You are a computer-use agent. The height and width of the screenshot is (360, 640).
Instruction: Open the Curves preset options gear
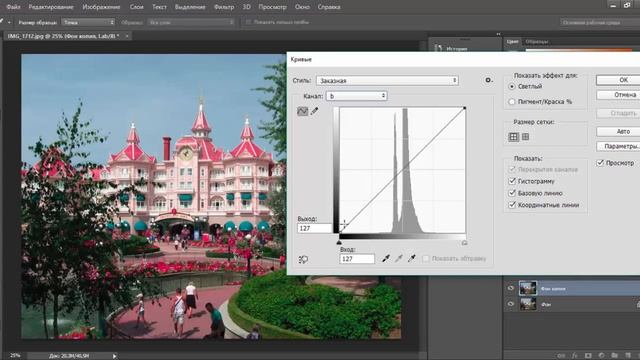tap(488, 80)
